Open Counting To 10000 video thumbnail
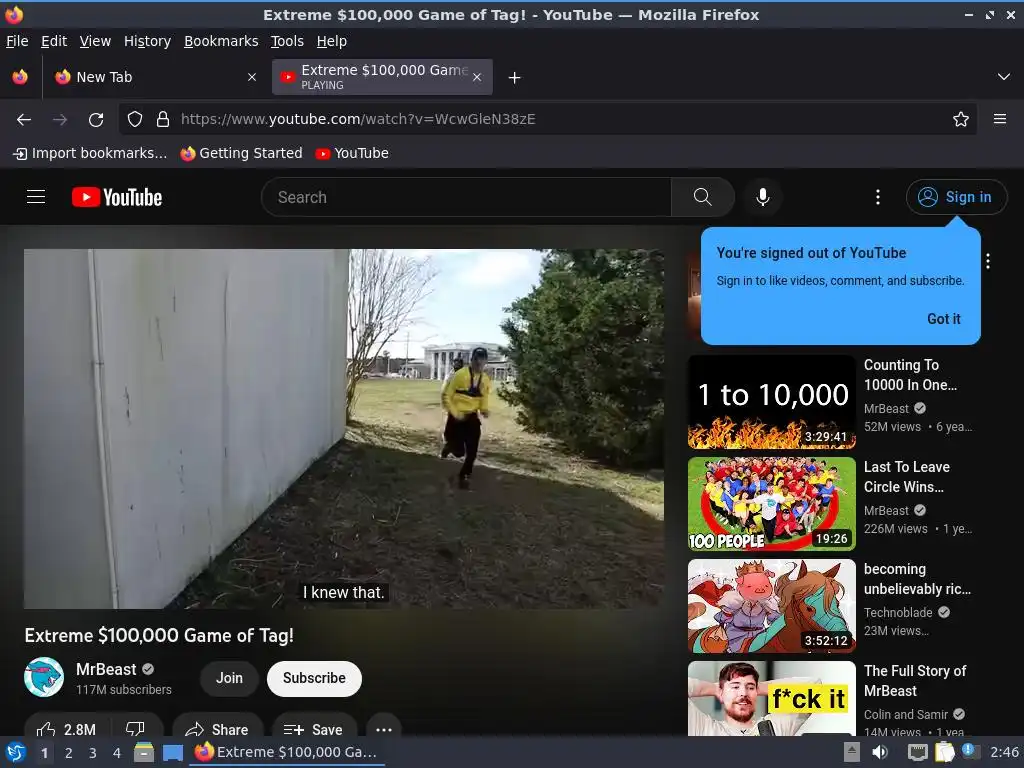Screen dimensions: 1024x768 click(771, 402)
